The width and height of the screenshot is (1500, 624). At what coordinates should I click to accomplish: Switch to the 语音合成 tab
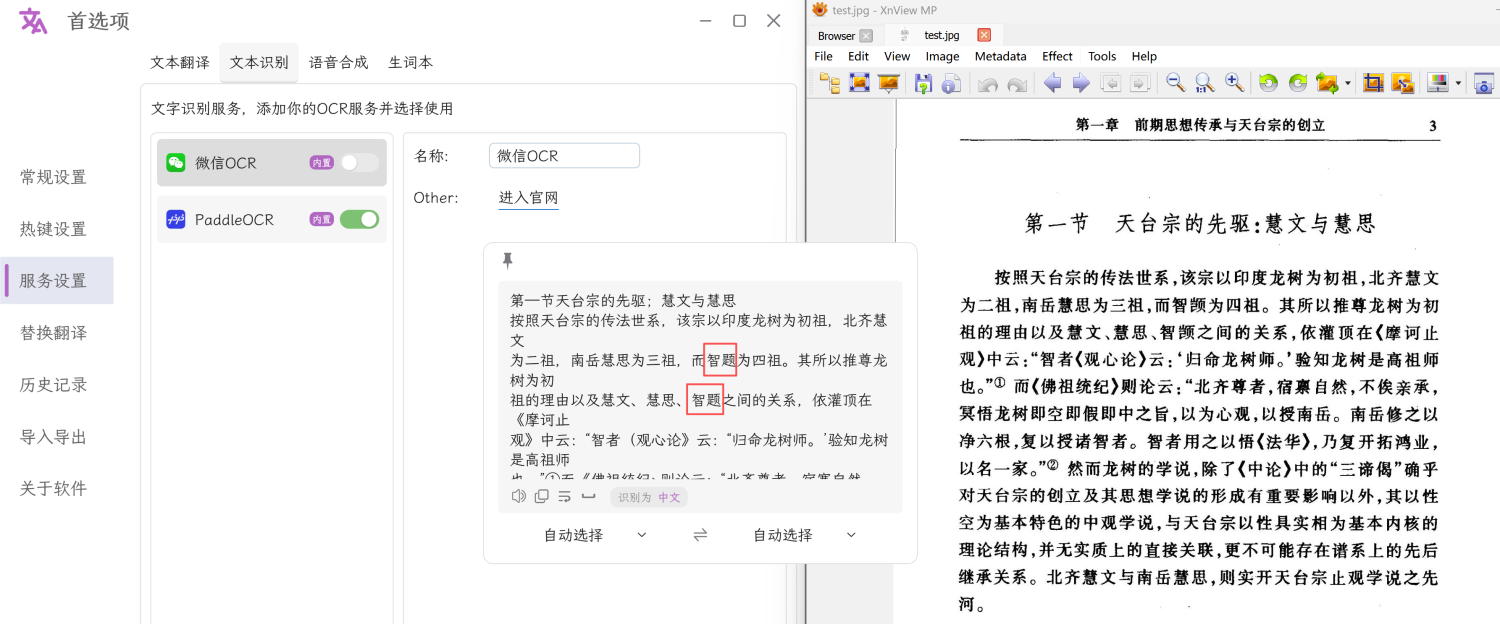[x=338, y=62]
